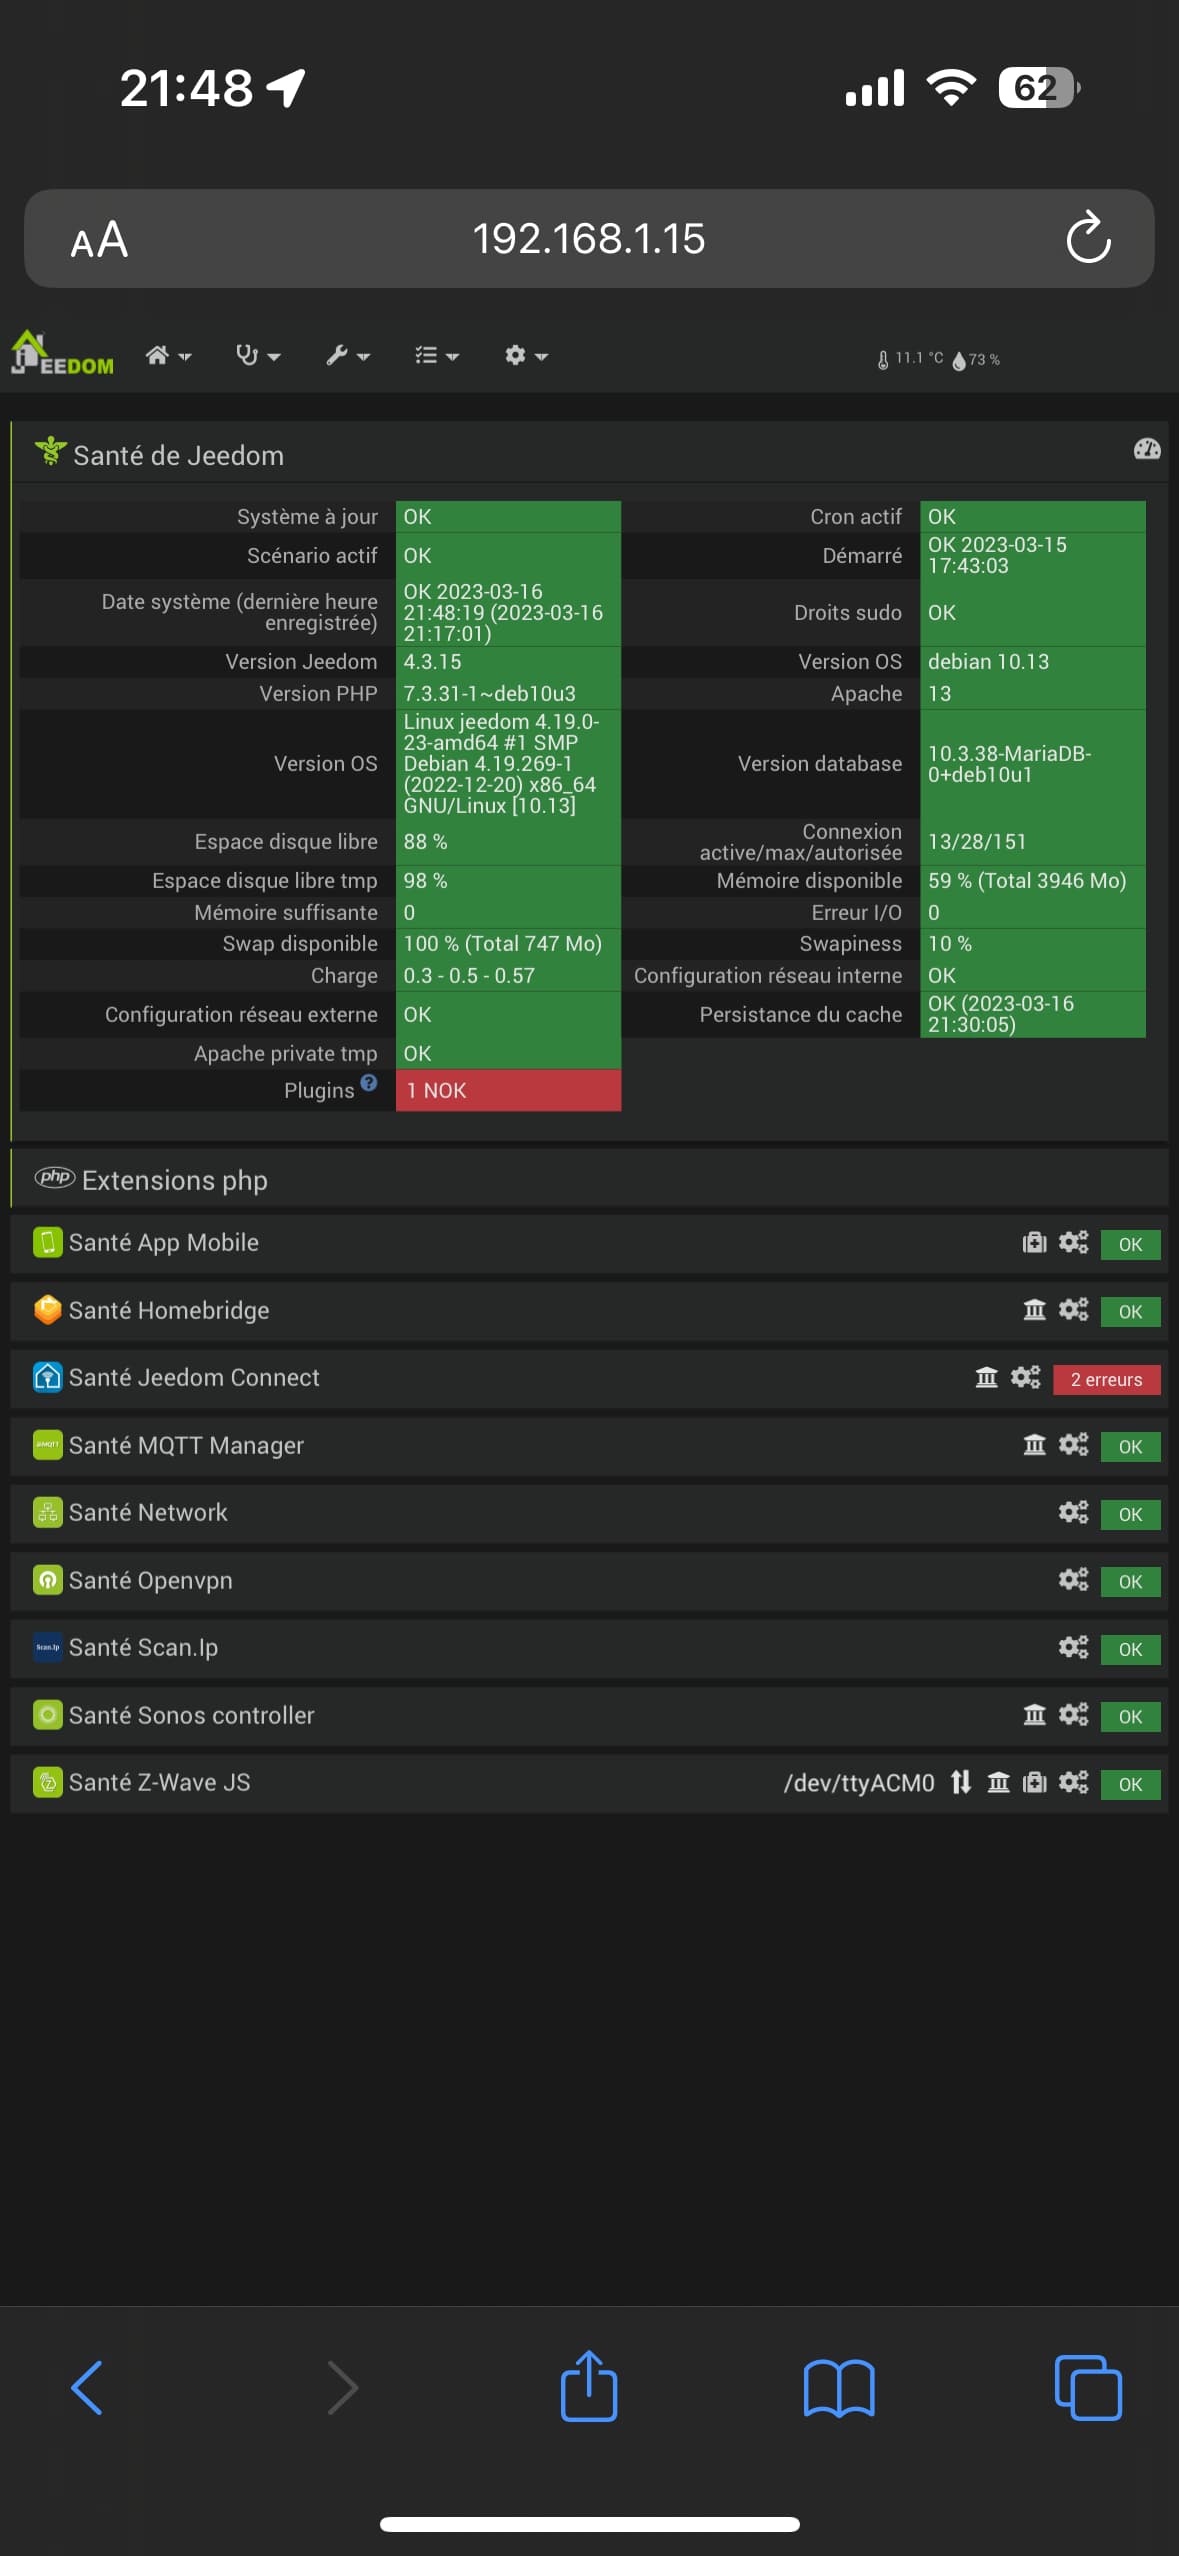The width and height of the screenshot is (1179, 2556).
Task: Click the Z-Wave JS up-down arrows icon
Action: (x=960, y=1782)
